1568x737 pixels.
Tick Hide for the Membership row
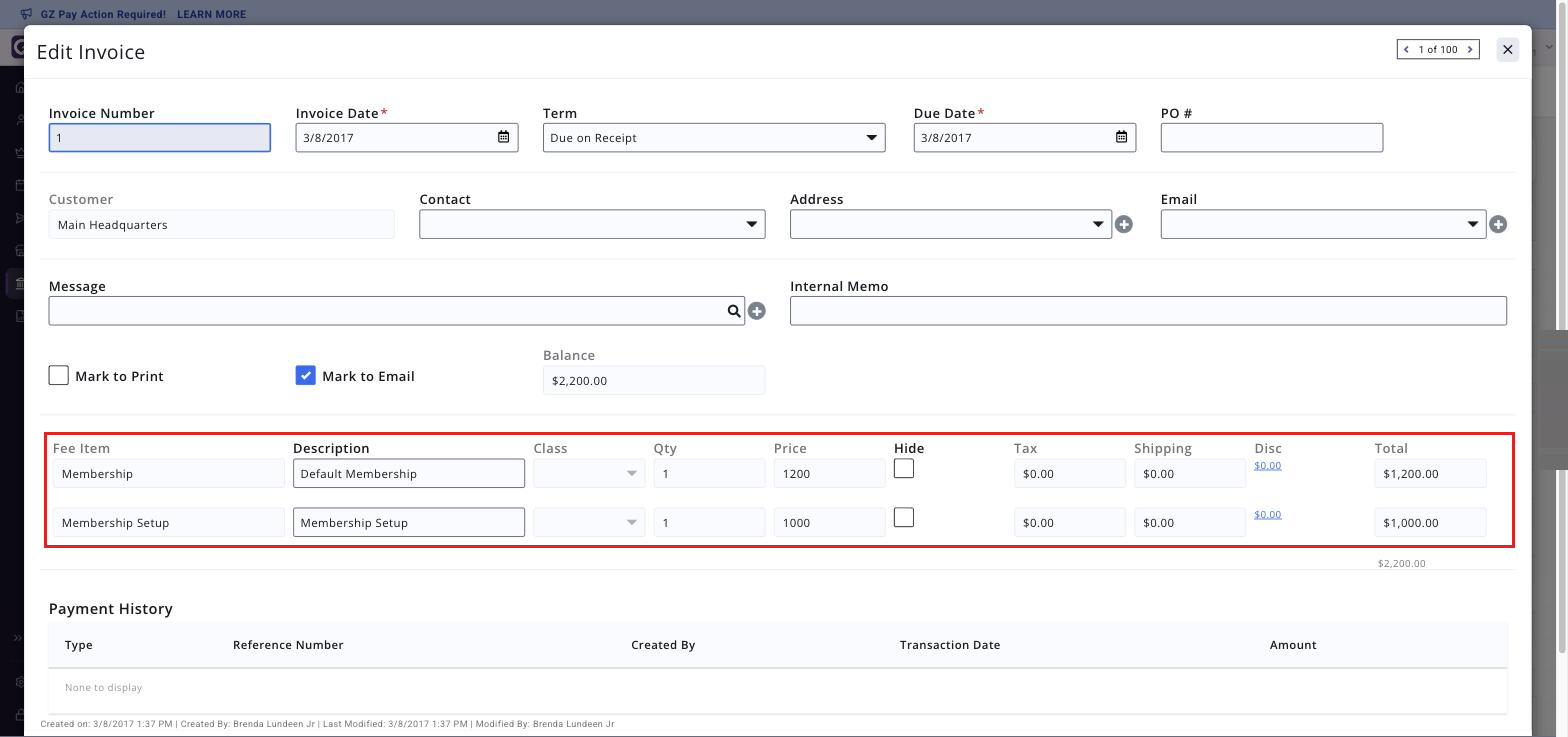pos(904,468)
